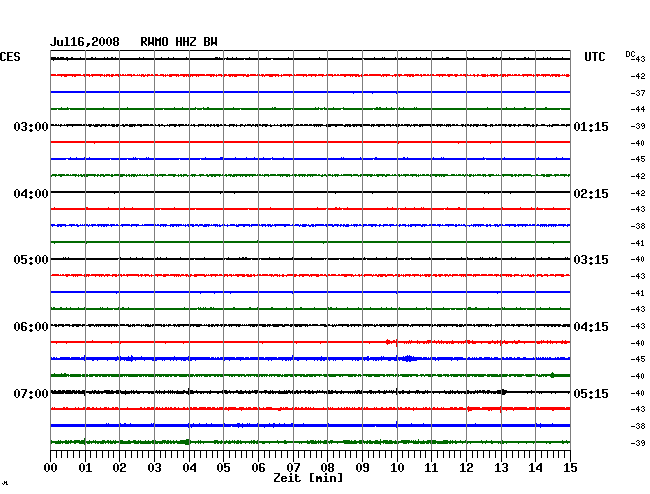Image resolution: width=650 pixels, height=494 pixels.
Task: Select minute tick label 00
Action: pos(51,468)
